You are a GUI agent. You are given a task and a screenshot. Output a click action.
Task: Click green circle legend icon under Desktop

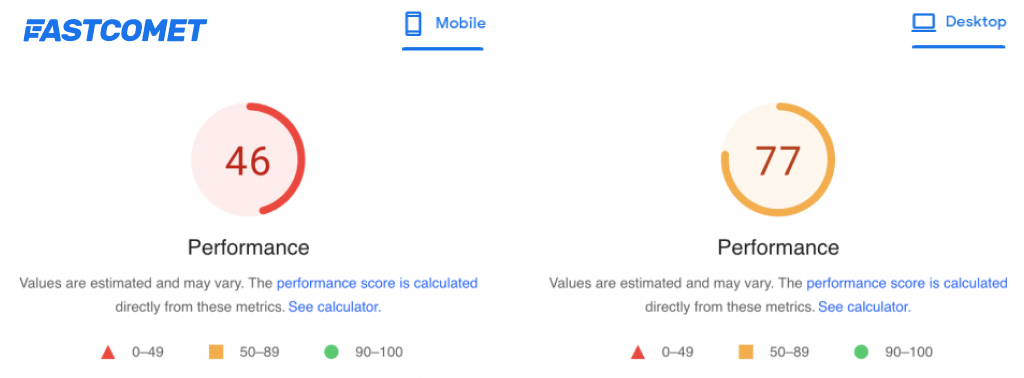pos(861,352)
